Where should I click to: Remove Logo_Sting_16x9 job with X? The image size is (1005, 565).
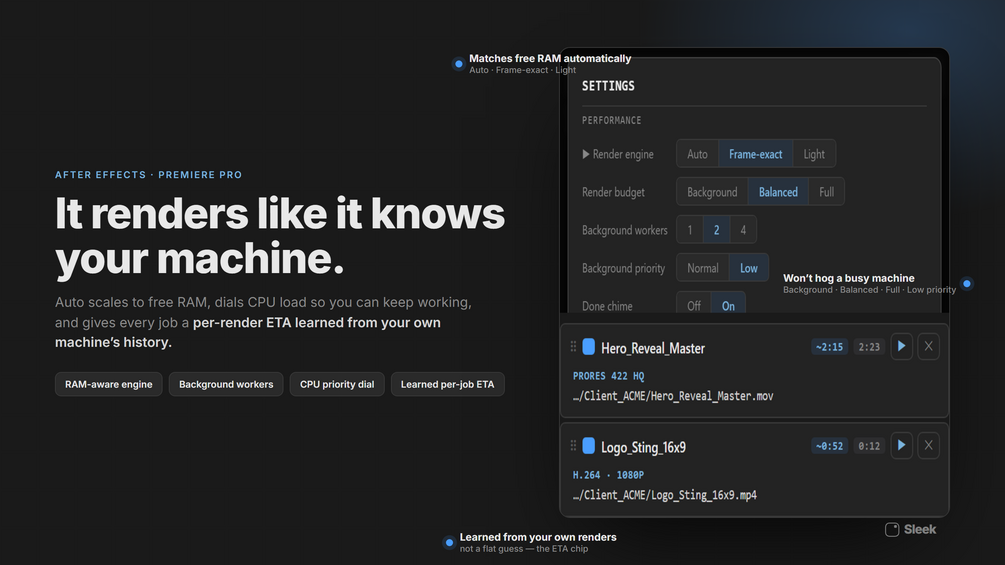[928, 446]
